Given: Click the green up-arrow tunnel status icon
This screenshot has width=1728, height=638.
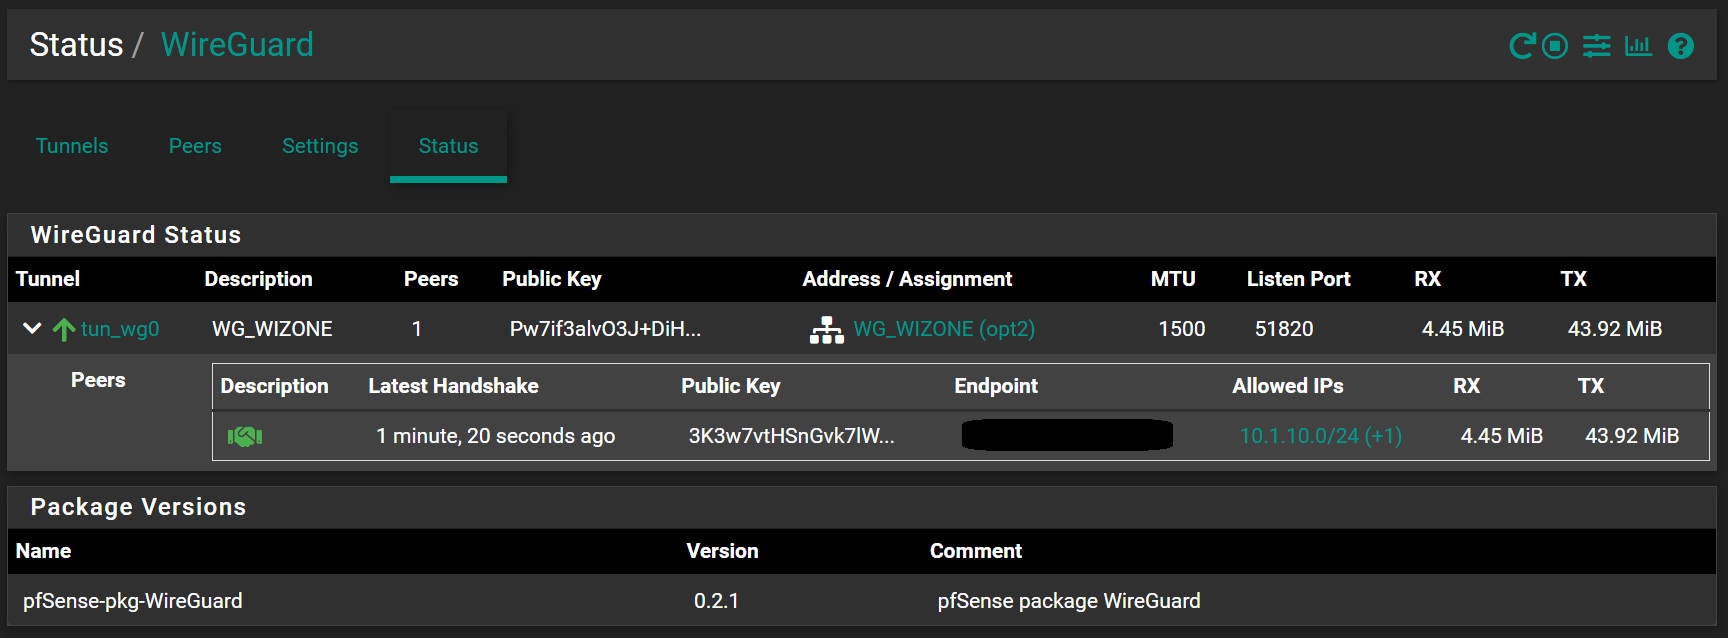Looking at the screenshot, I should tap(64, 329).
